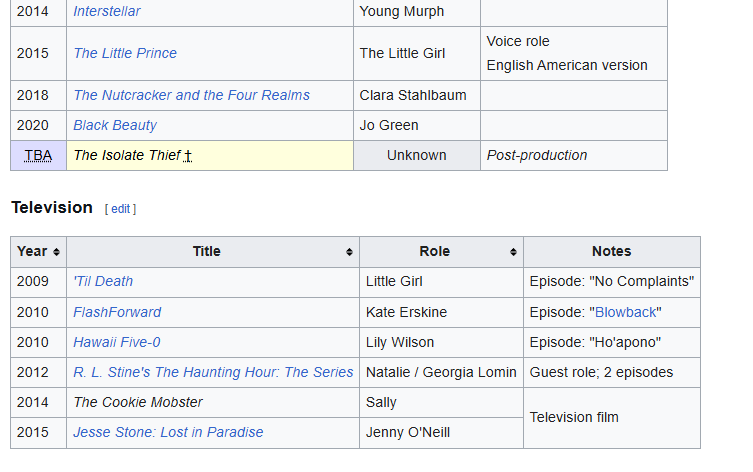Viewport: 753px width, 472px height.
Task: Select the Young Murph role cell
Action: (x=417, y=11)
